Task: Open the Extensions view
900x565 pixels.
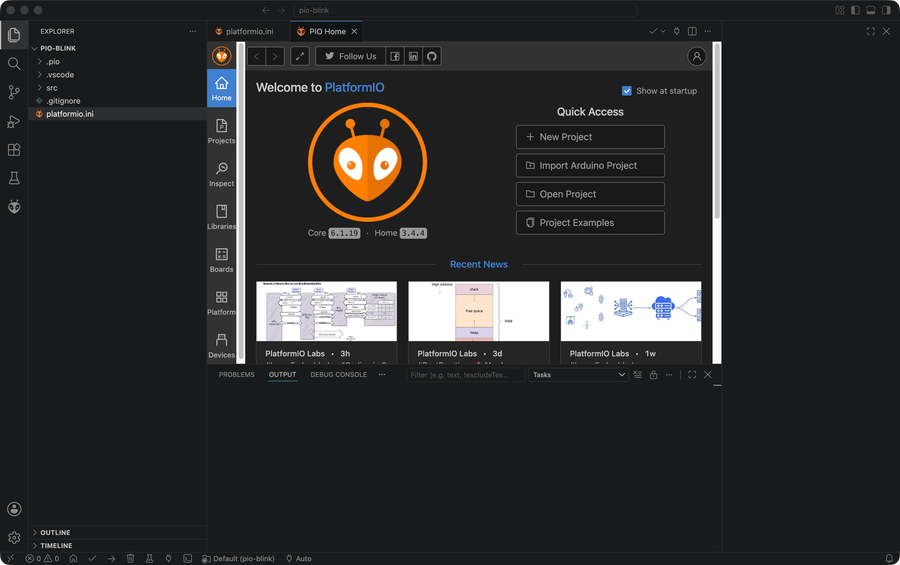Action: coord(14,150)
